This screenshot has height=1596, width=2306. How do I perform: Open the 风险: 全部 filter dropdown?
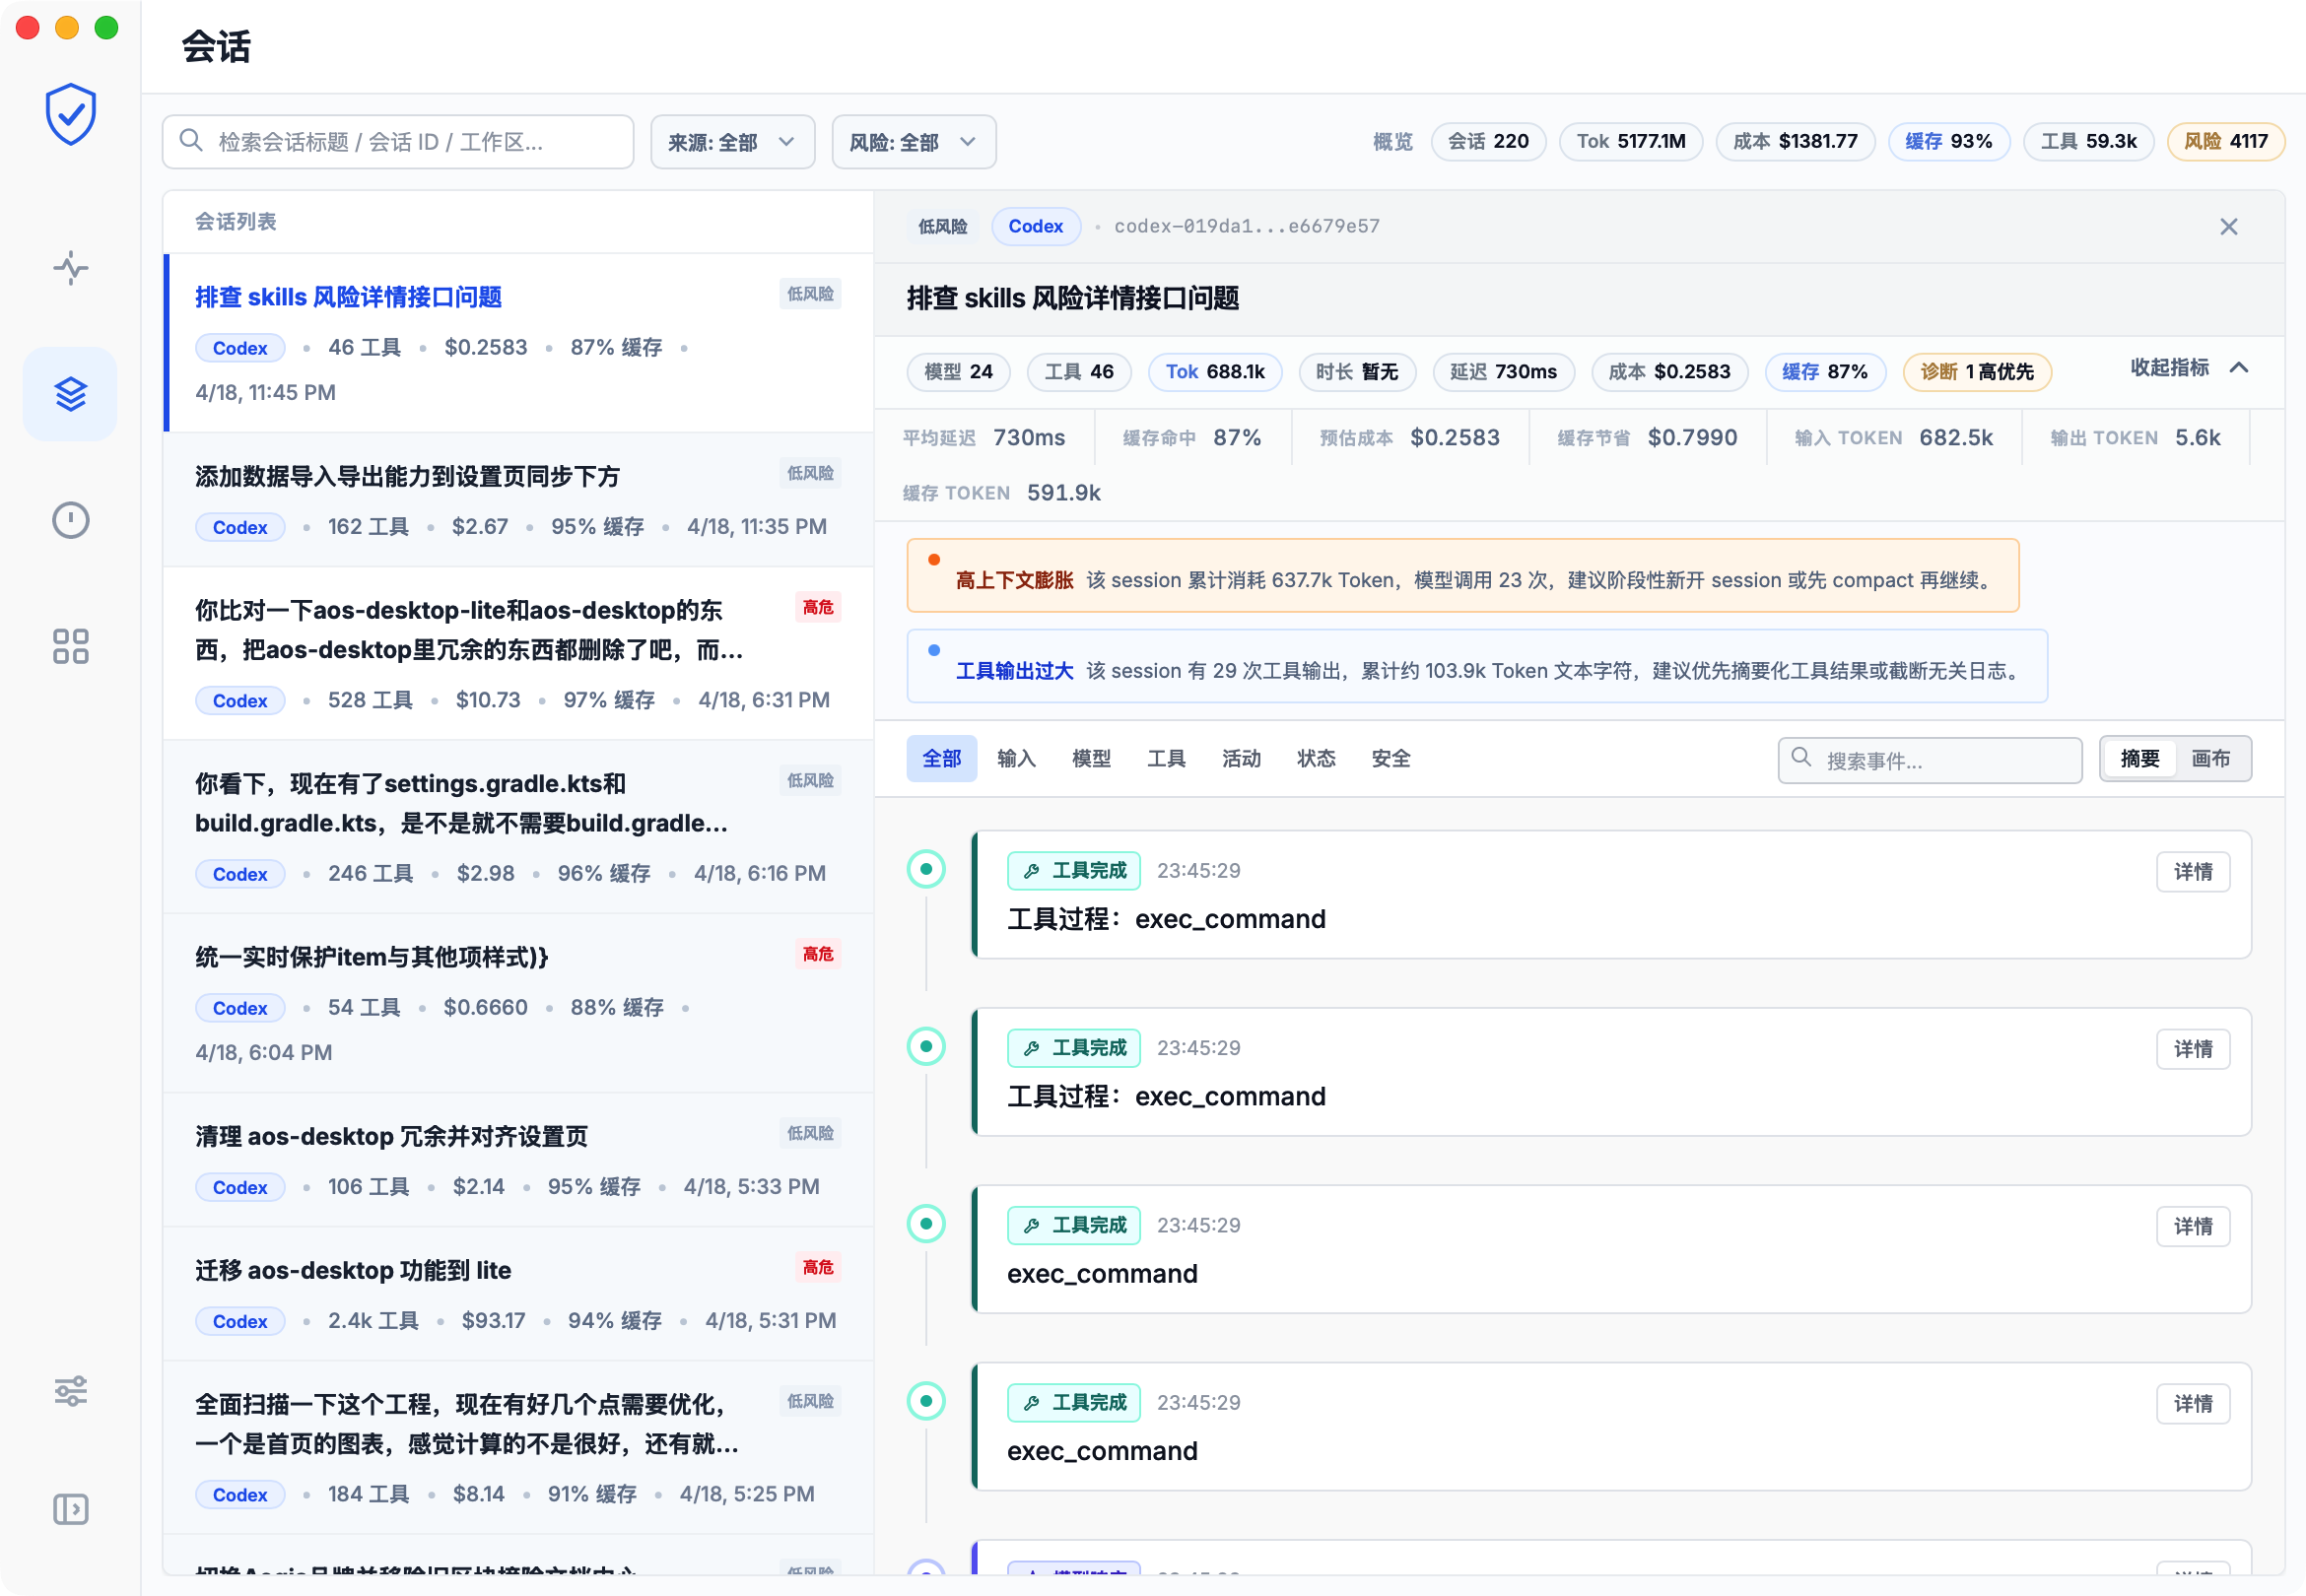click(x=912, y=141)
